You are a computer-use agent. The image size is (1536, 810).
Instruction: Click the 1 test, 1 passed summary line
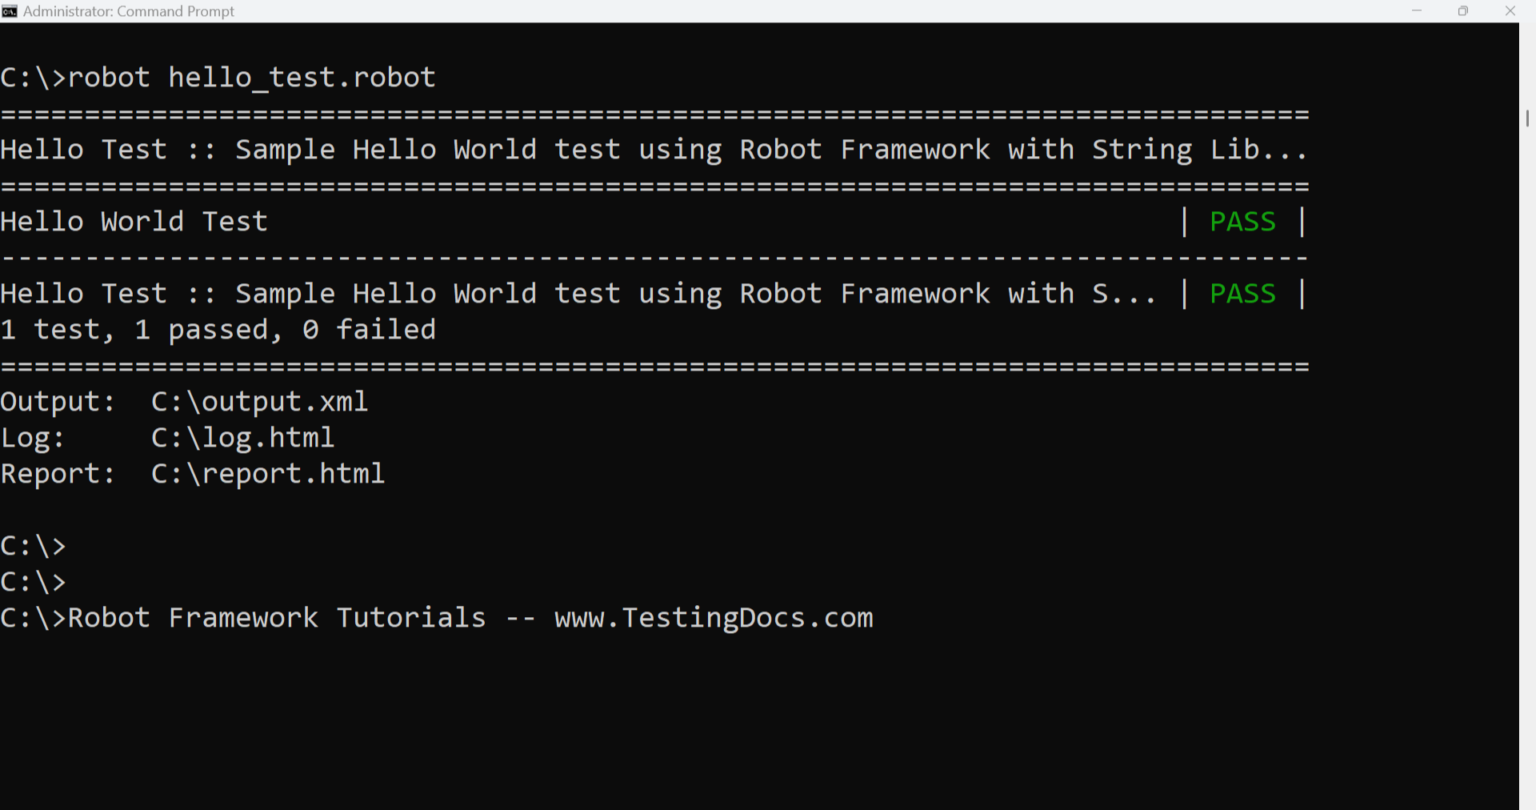pyautogui.click(x=218, y=329)
